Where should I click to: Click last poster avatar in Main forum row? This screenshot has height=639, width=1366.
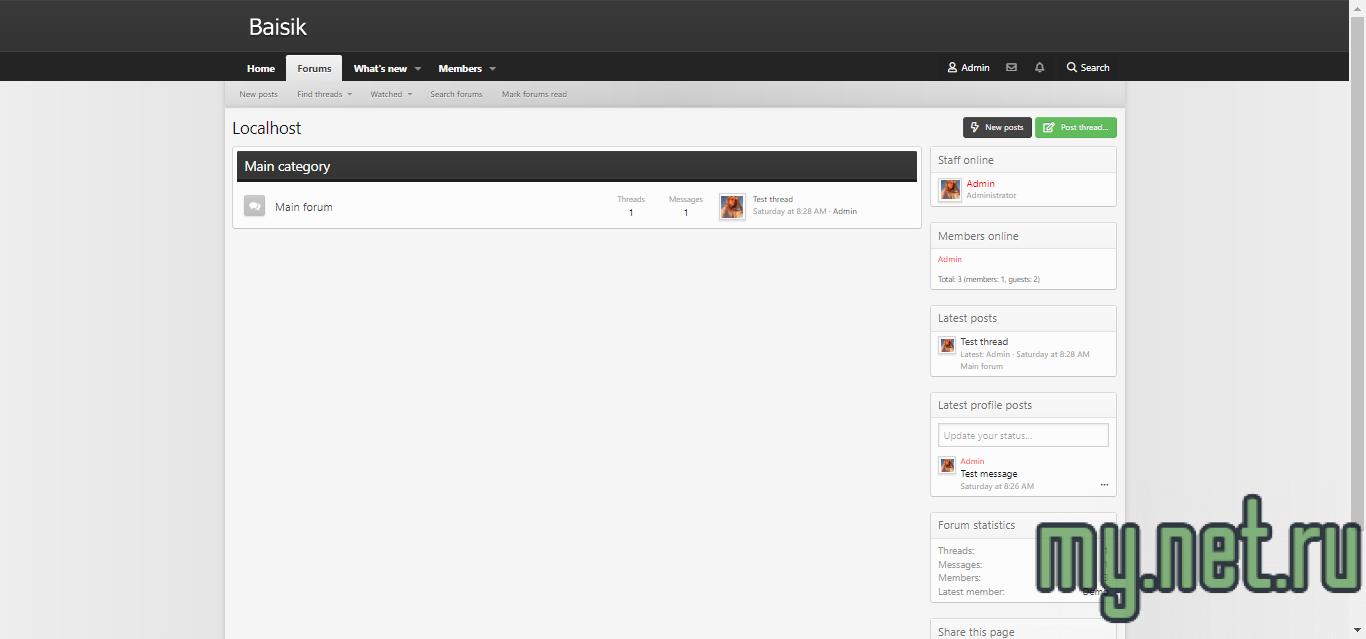click(x=732, y=206)
